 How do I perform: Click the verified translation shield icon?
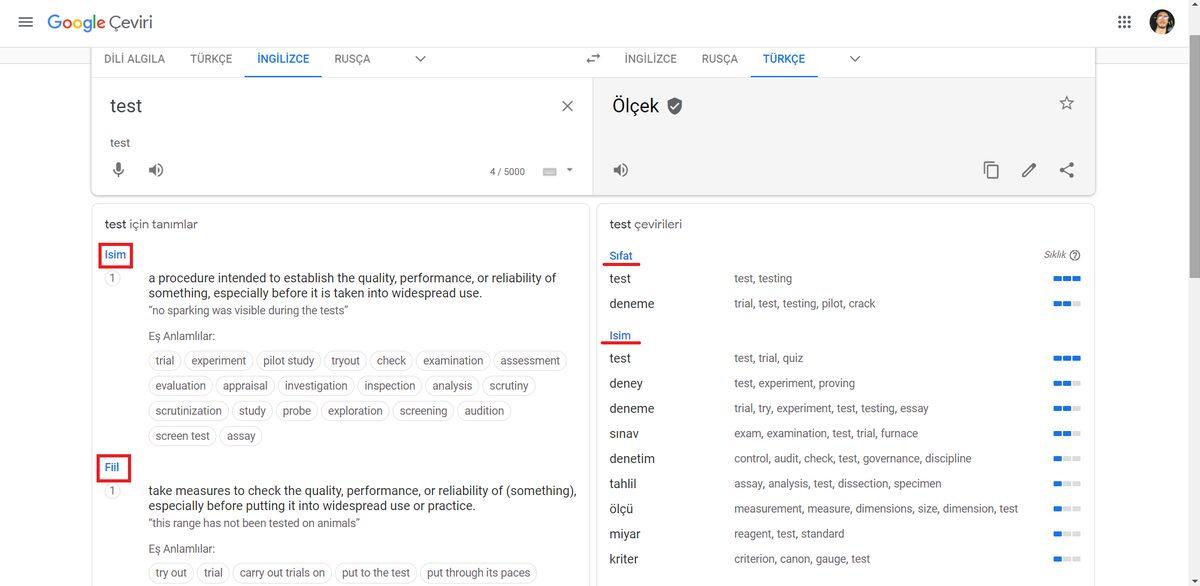[x=676, y=104]
